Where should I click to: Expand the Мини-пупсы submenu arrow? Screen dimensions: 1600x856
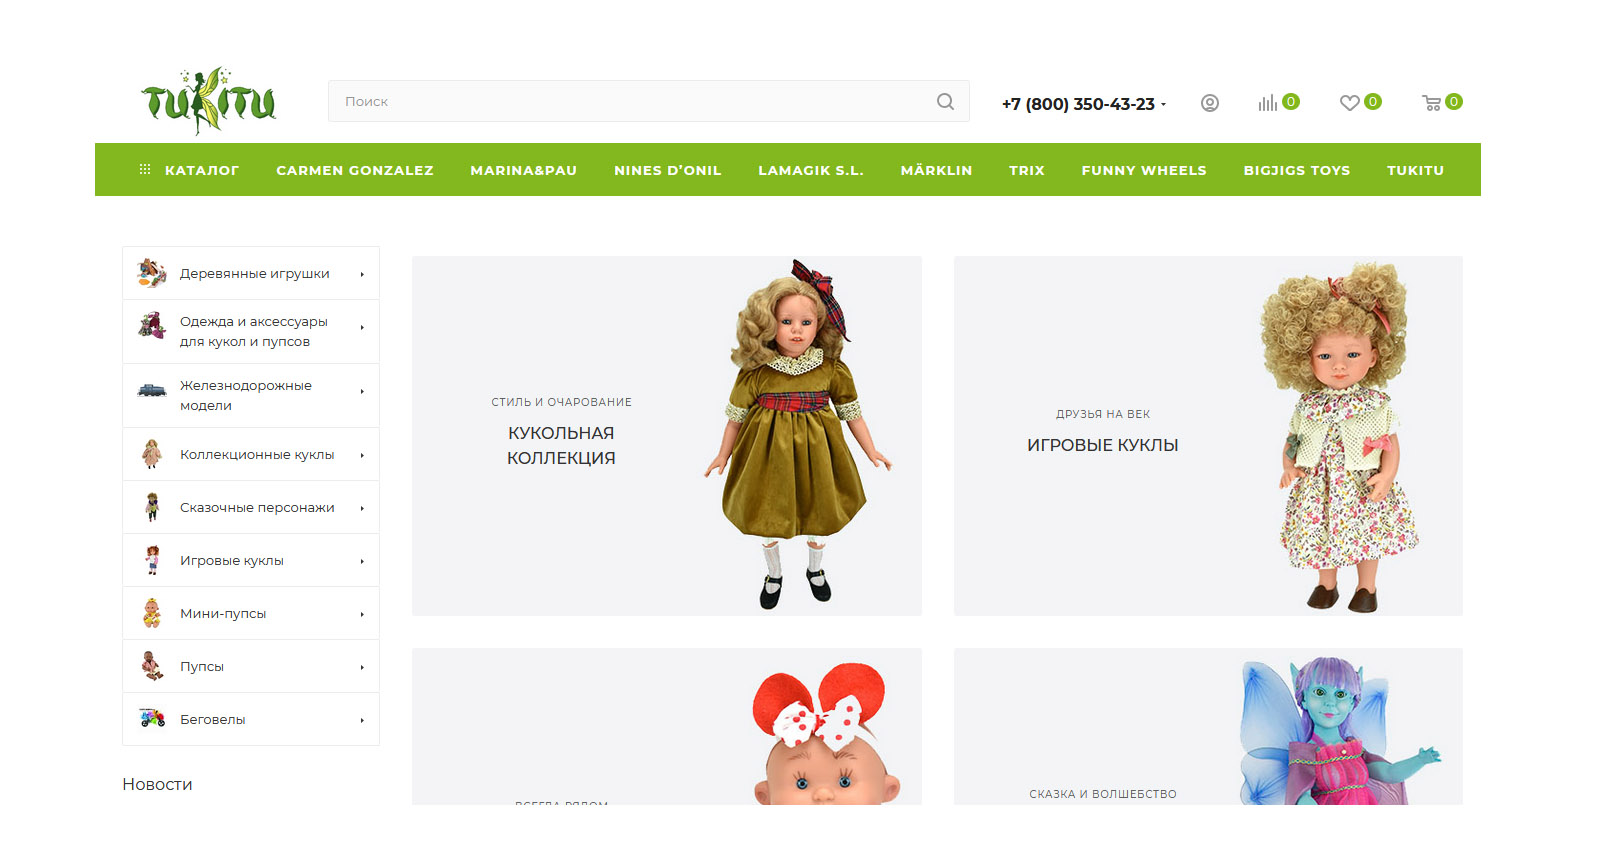pyautogui.click(x=362, y=614)
